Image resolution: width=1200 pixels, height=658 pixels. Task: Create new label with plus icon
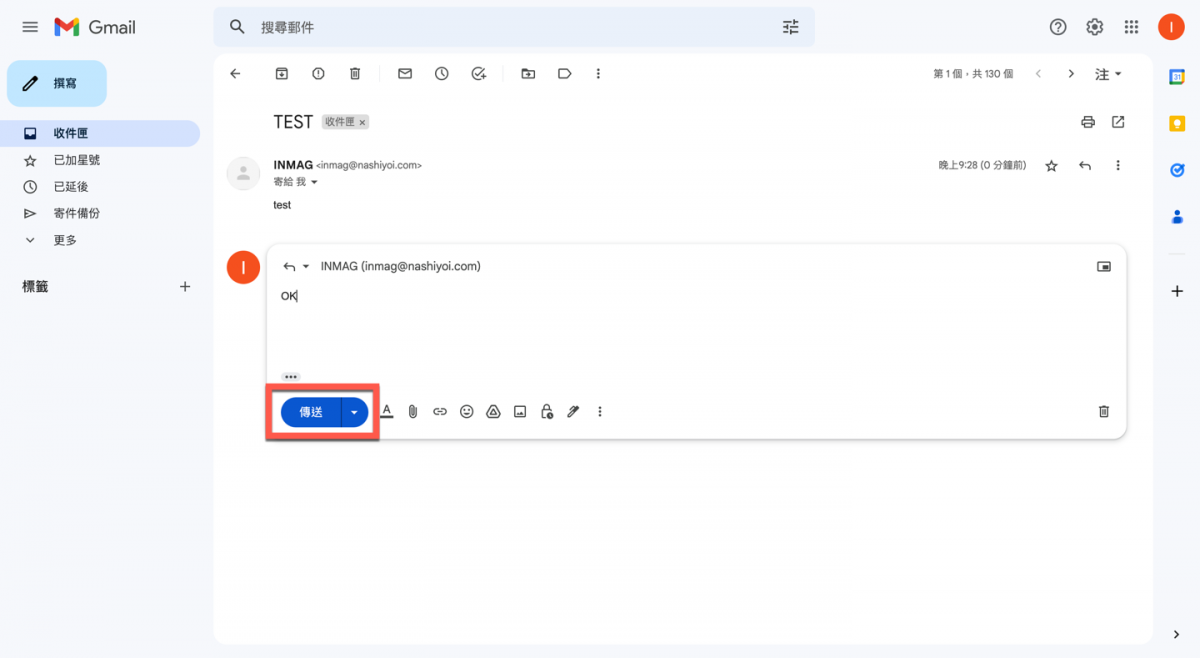[x=184, y=287]
